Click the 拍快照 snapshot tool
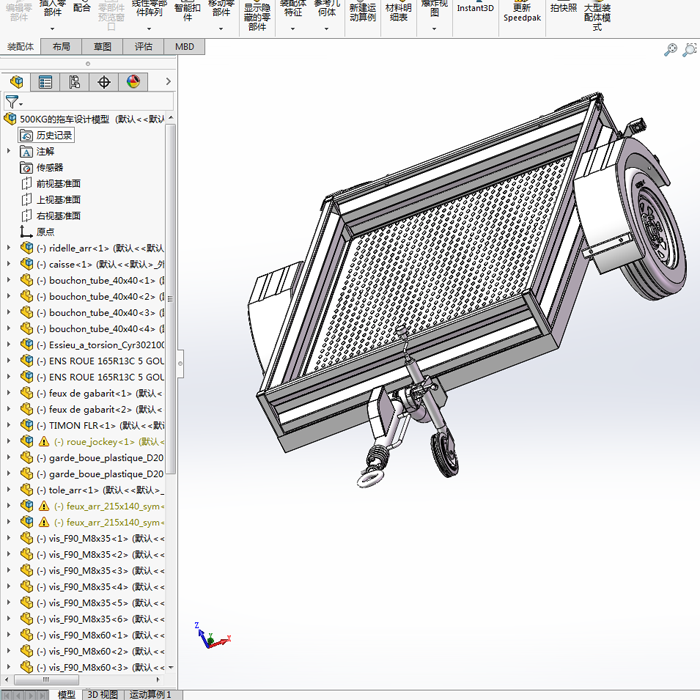Viewport: 700px width, 700px height. click(563, 8)
